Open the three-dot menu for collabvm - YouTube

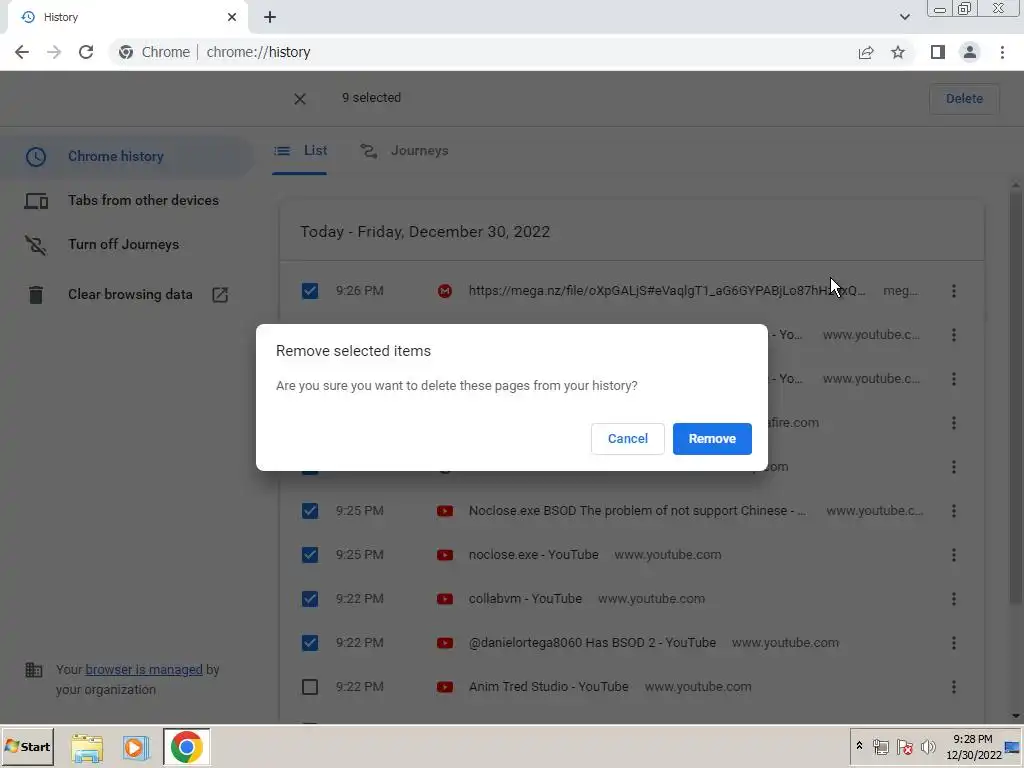pos(953,599)
